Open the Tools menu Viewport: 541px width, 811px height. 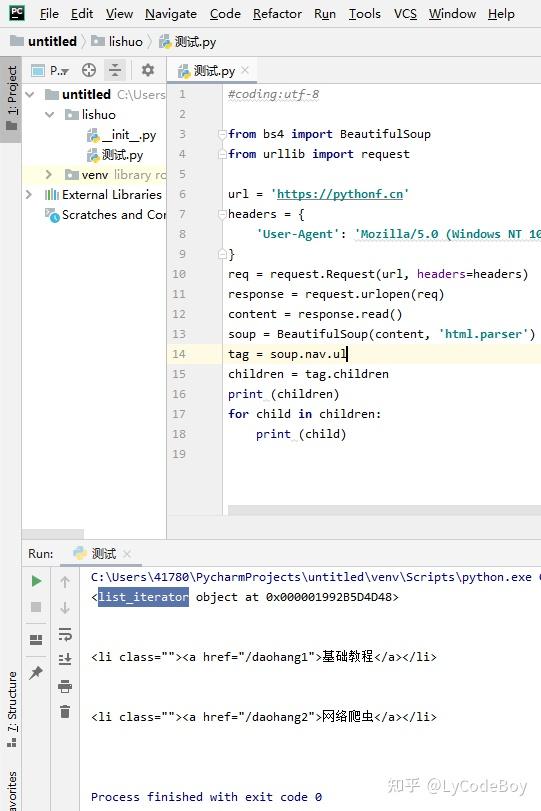pyautogui.click(x=365, y=13)
